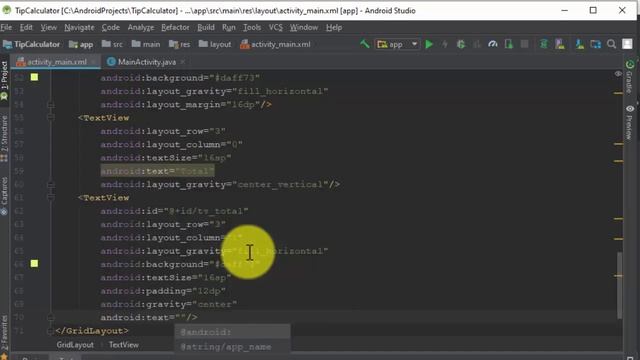Click the Run with Coverage icon
The height and width of the screenshot is (360, 640).
point(477,44)
